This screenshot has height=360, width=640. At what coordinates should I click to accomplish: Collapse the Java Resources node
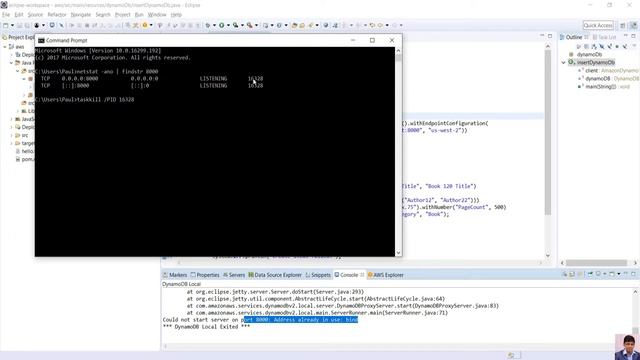[11, 63]
